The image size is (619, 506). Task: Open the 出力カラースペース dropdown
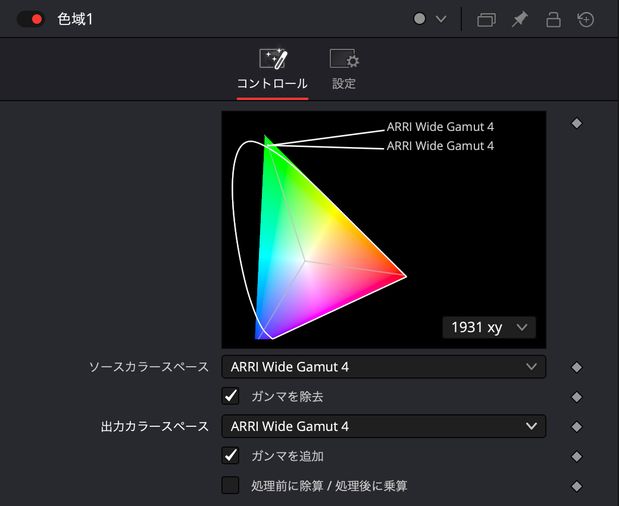click(x=384, y=426)
